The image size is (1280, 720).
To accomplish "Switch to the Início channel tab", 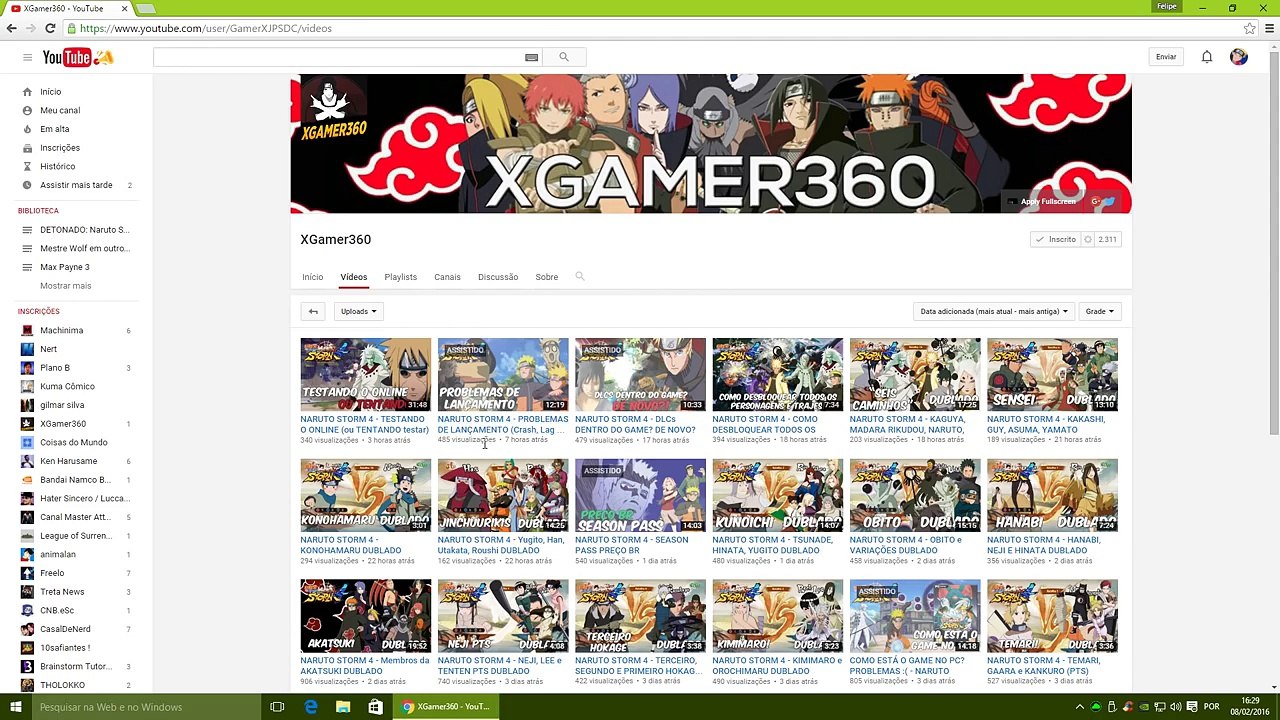I will pyautogui.click(x=313, y=277).
